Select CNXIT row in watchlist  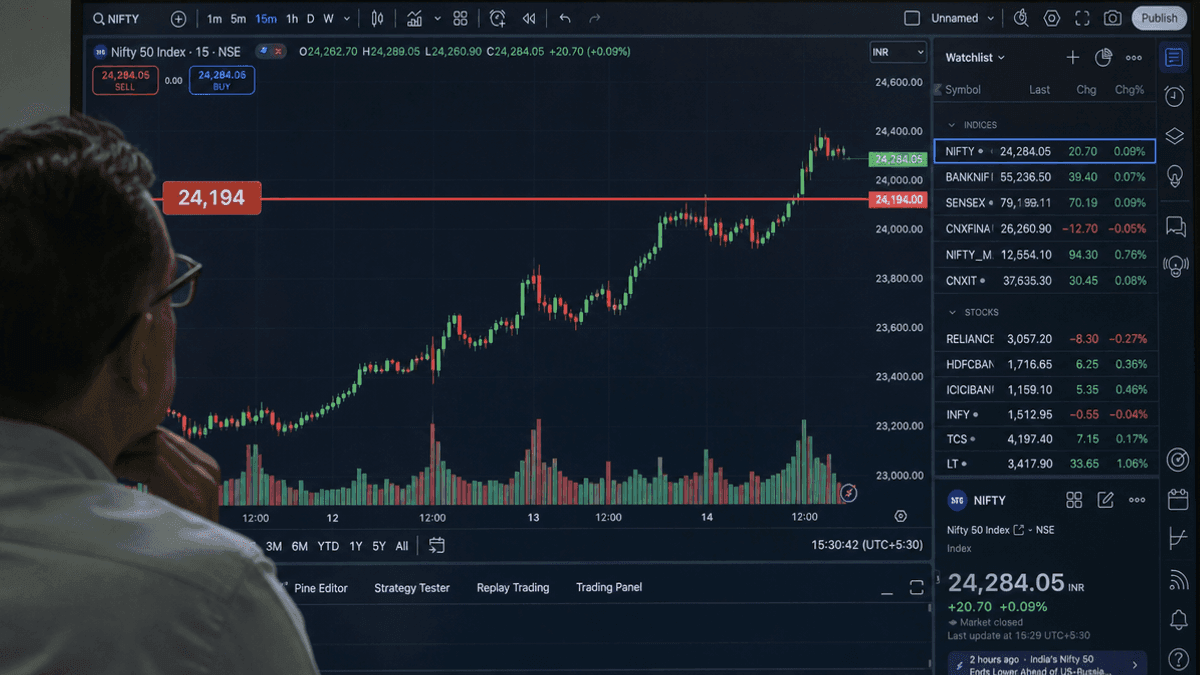[1045, 281]
